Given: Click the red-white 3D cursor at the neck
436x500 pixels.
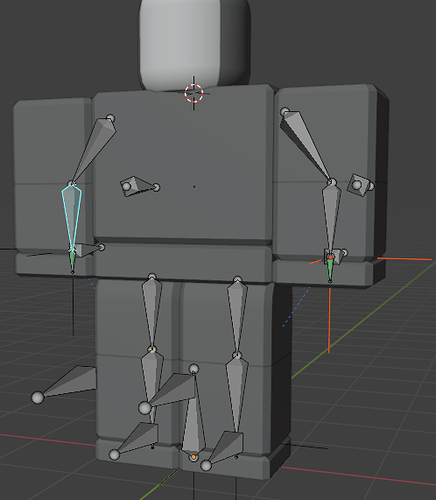Looking at the screenshot, I should click(x=194, y=93).
